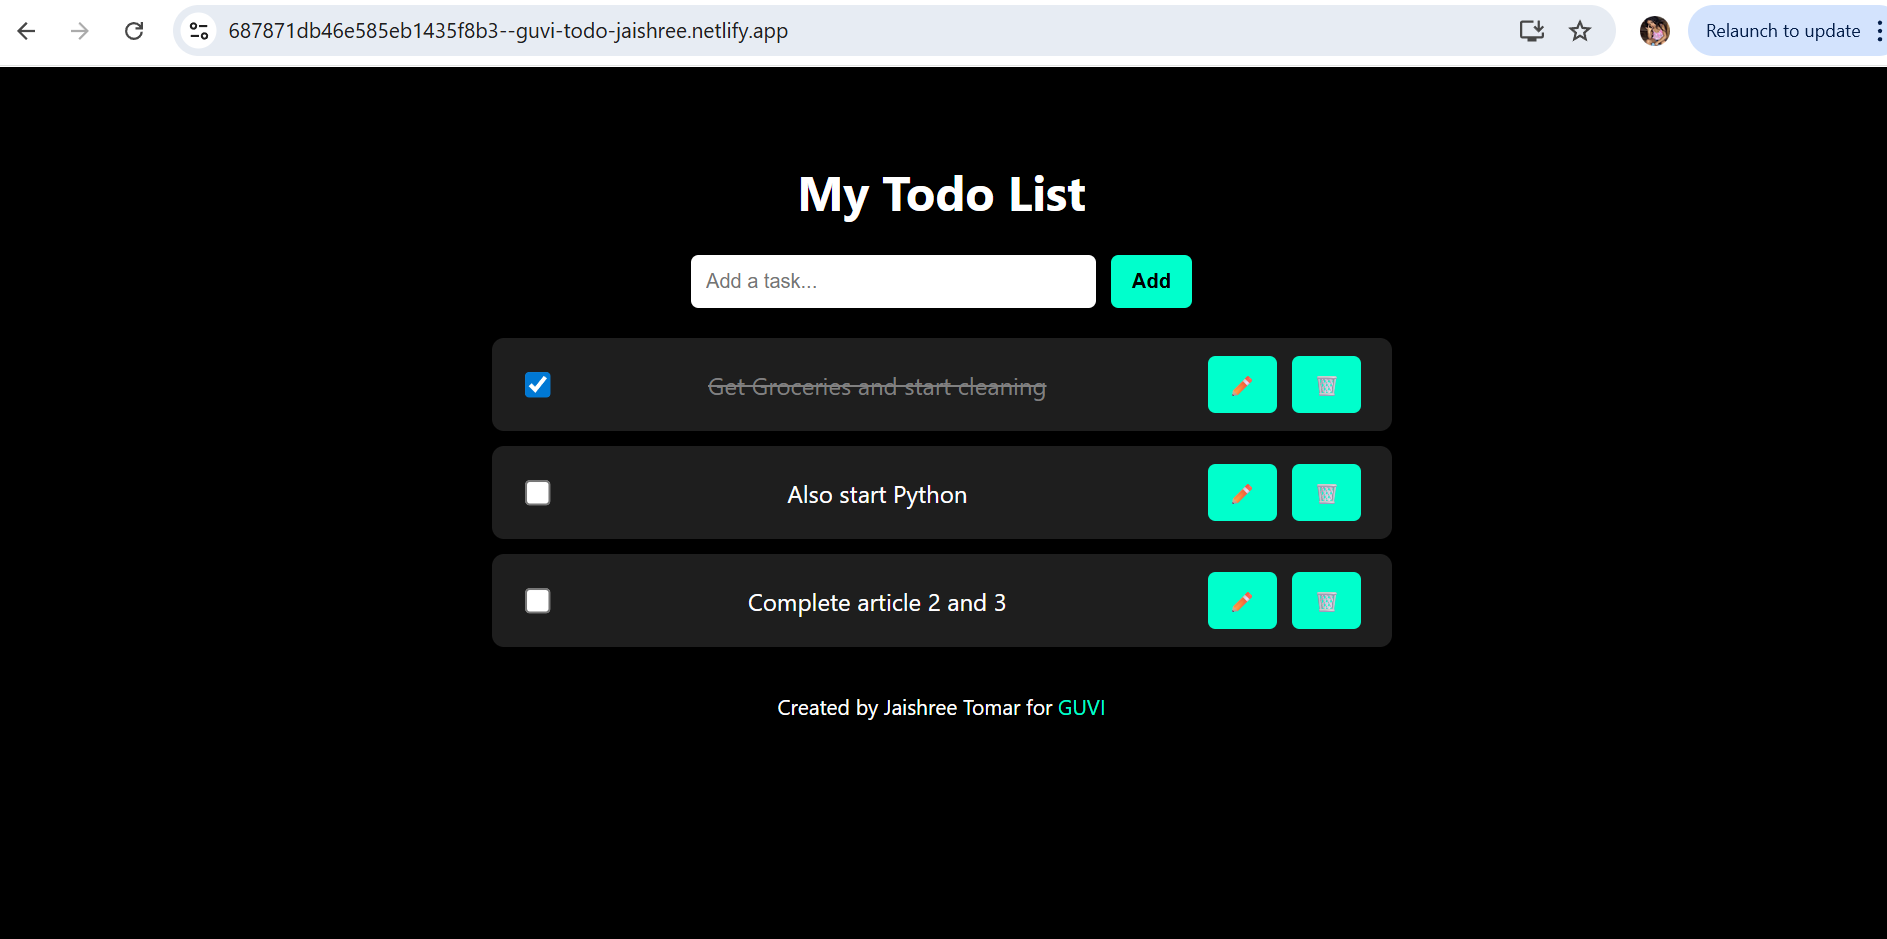
Task: Check off 'Complete article 2 and 3'
Action: click(x=538, y=601)
